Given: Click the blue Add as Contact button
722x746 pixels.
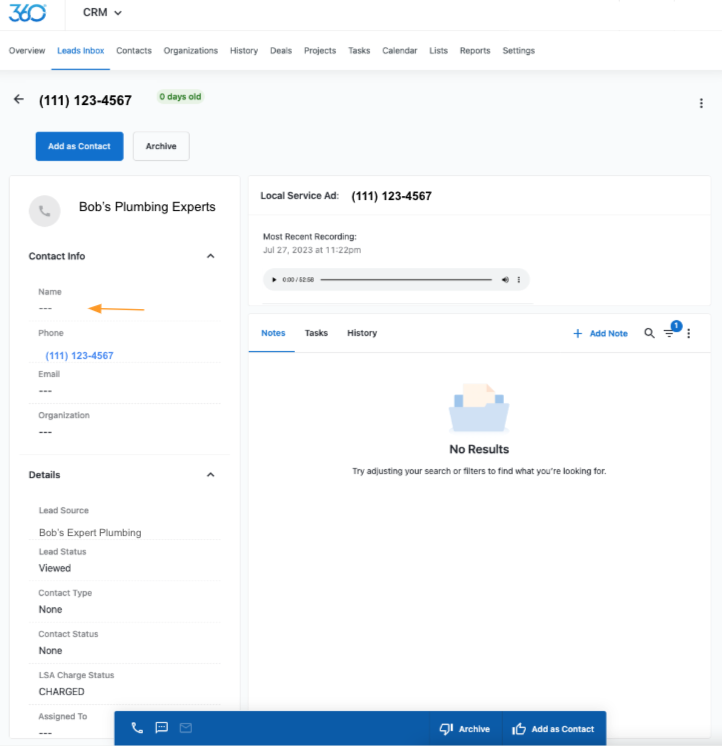Looking at the screenshot, I should click(x=79, y=146).
